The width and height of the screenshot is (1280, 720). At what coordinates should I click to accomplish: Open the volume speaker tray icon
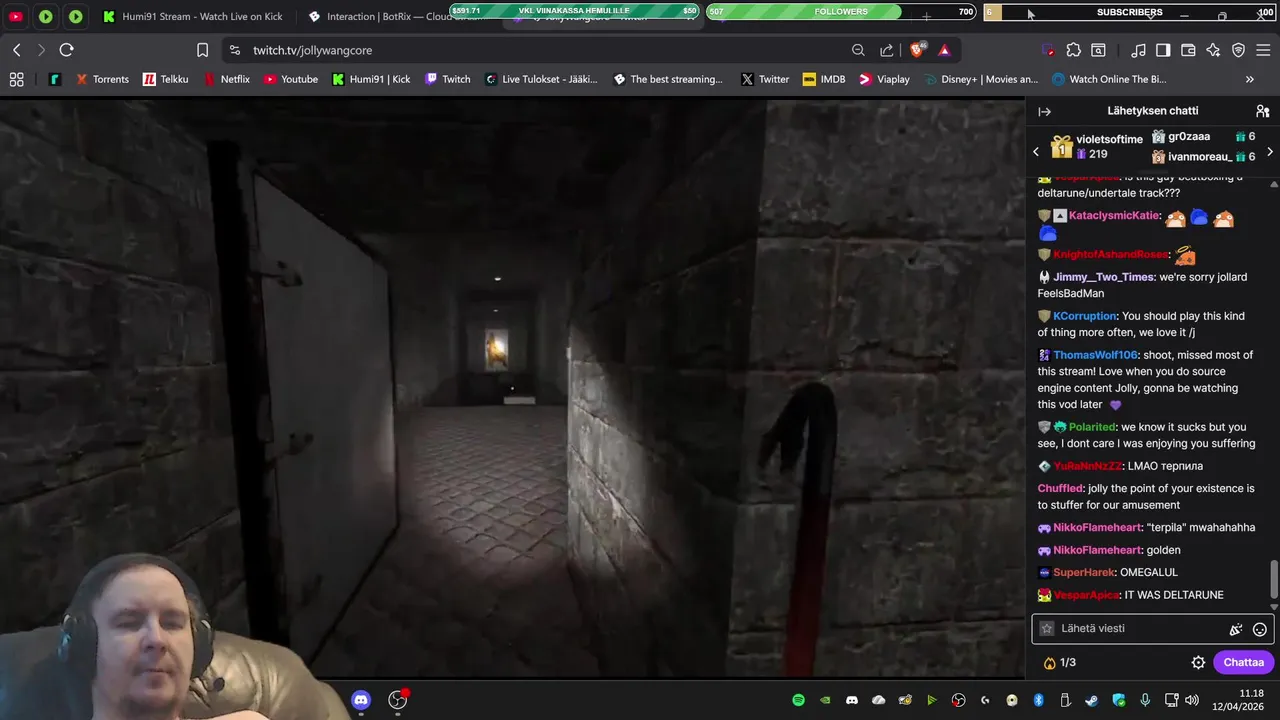tap(1194, 700)
